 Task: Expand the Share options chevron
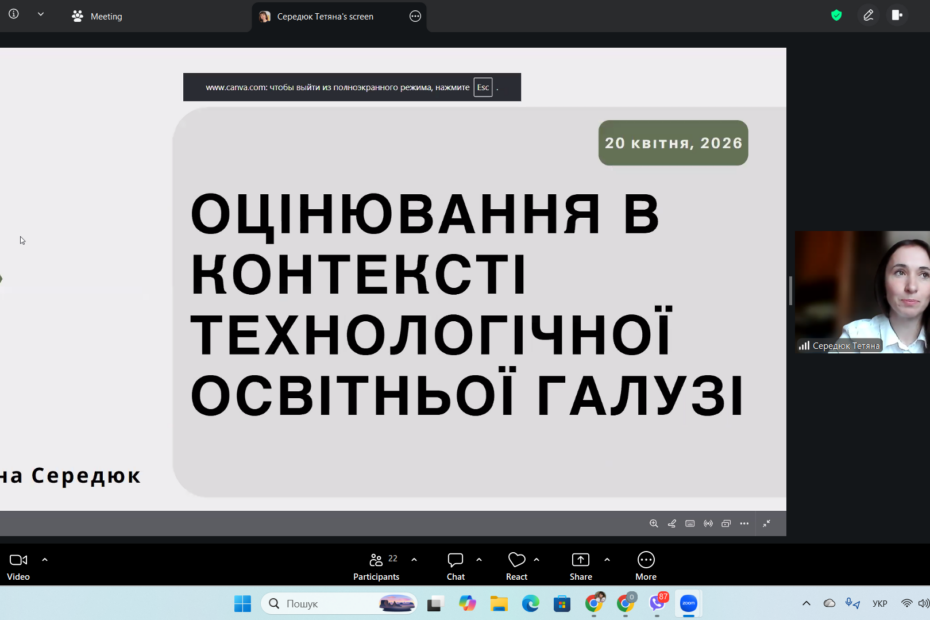pyautogui.click(x=607, y=560)
